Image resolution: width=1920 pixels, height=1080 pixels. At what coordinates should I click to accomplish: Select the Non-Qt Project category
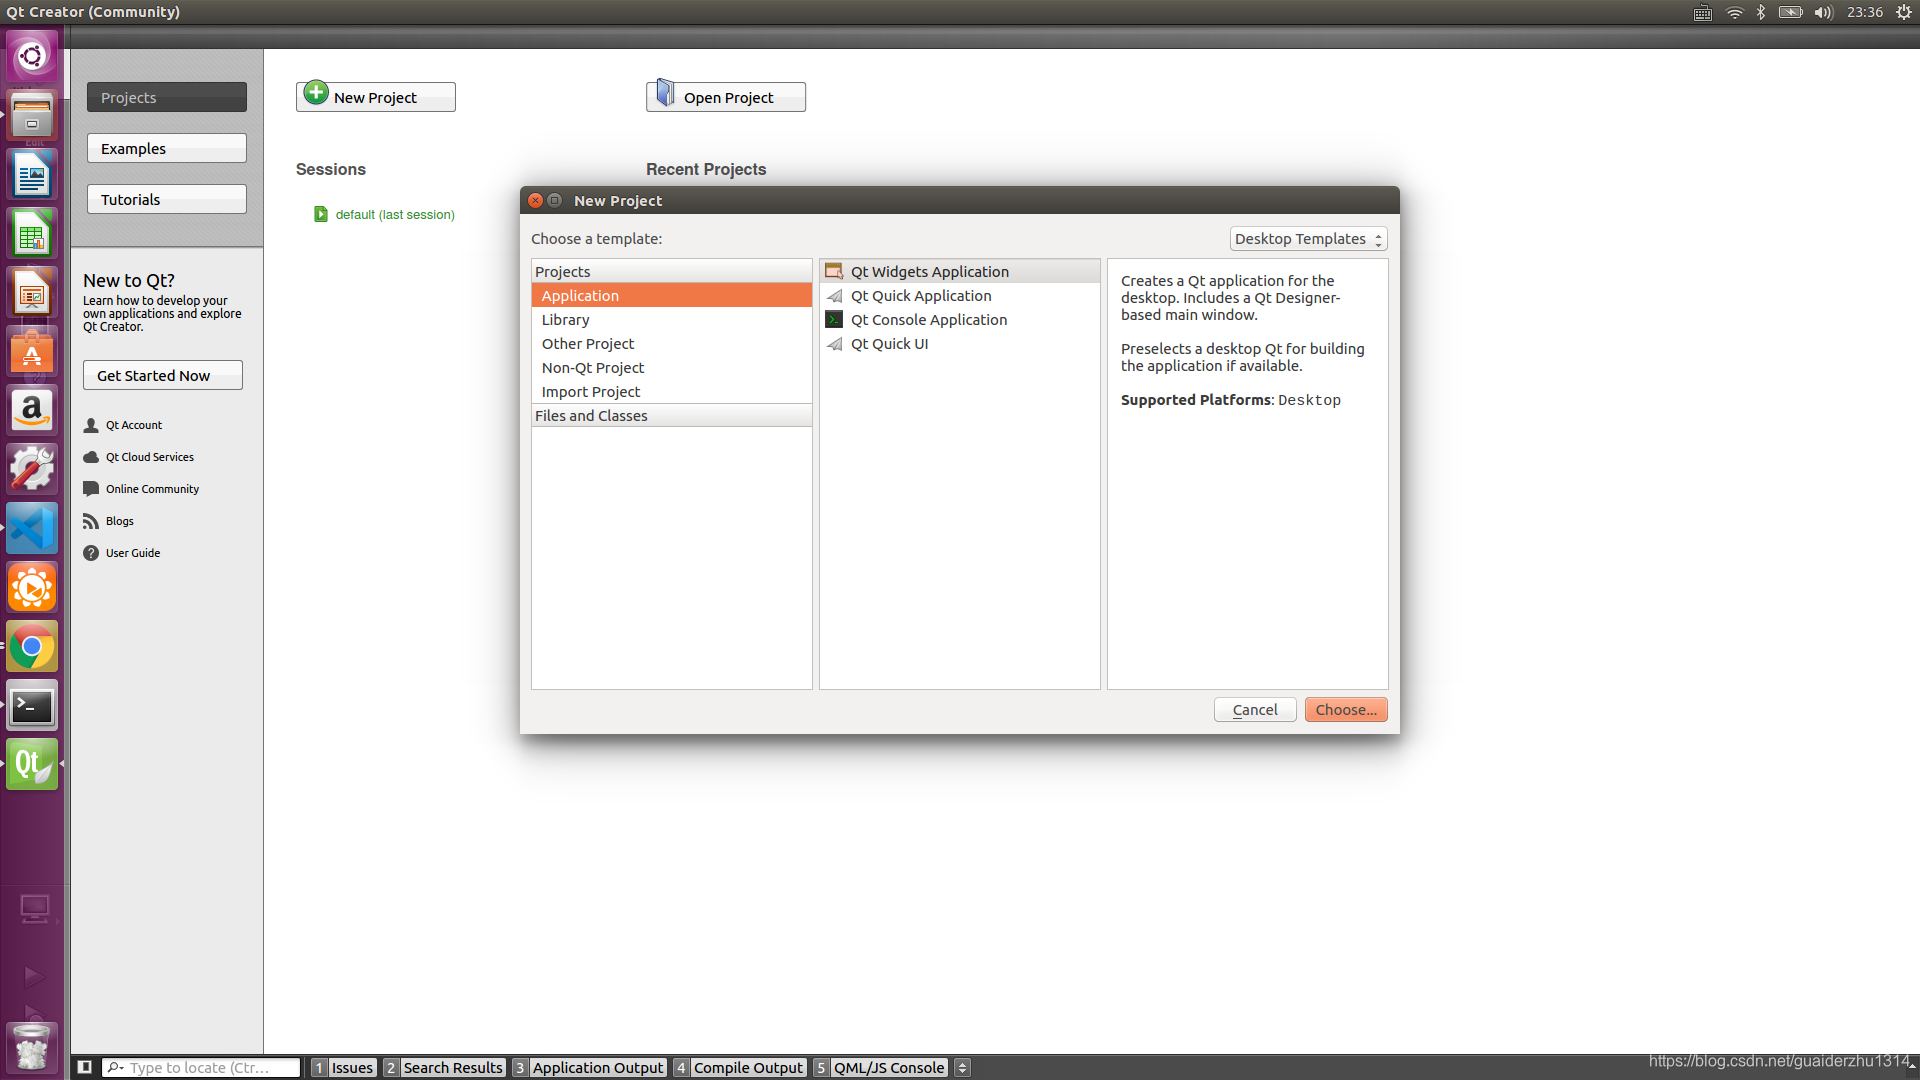click(x=672, y=367)
